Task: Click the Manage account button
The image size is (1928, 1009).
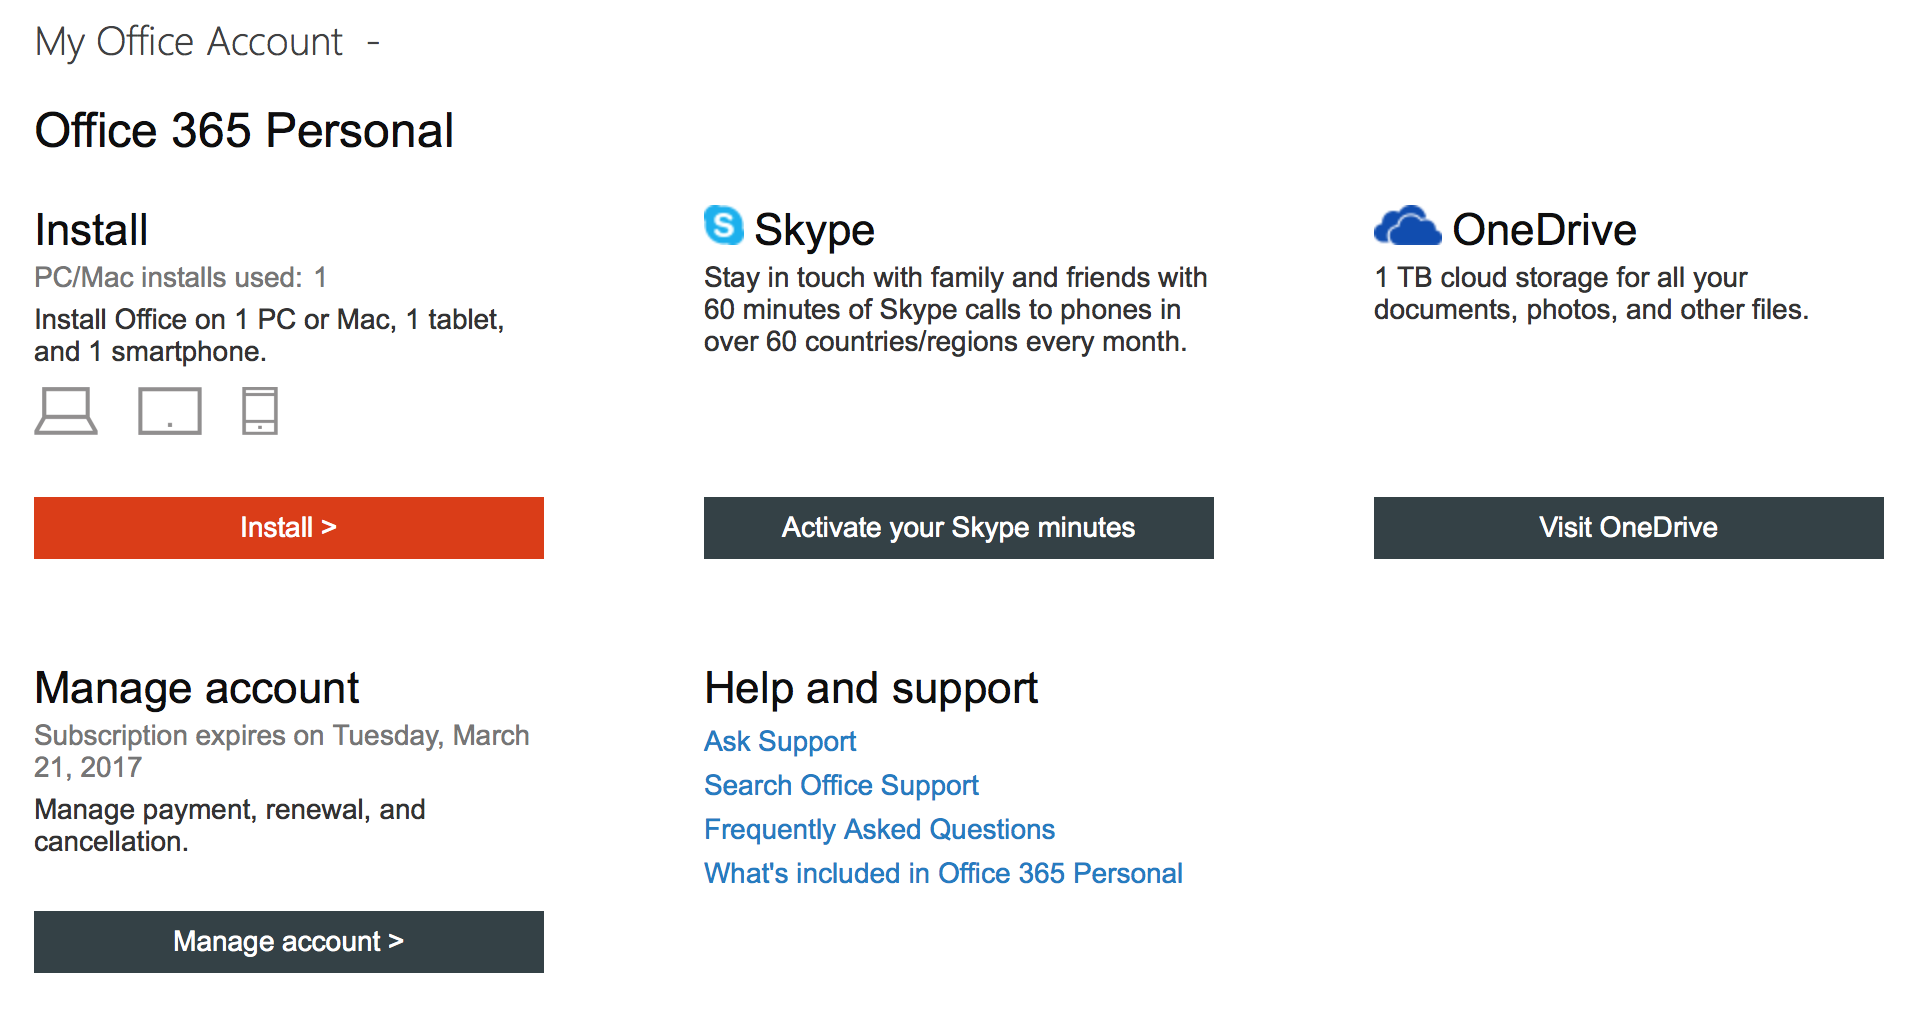Action: 288,942
